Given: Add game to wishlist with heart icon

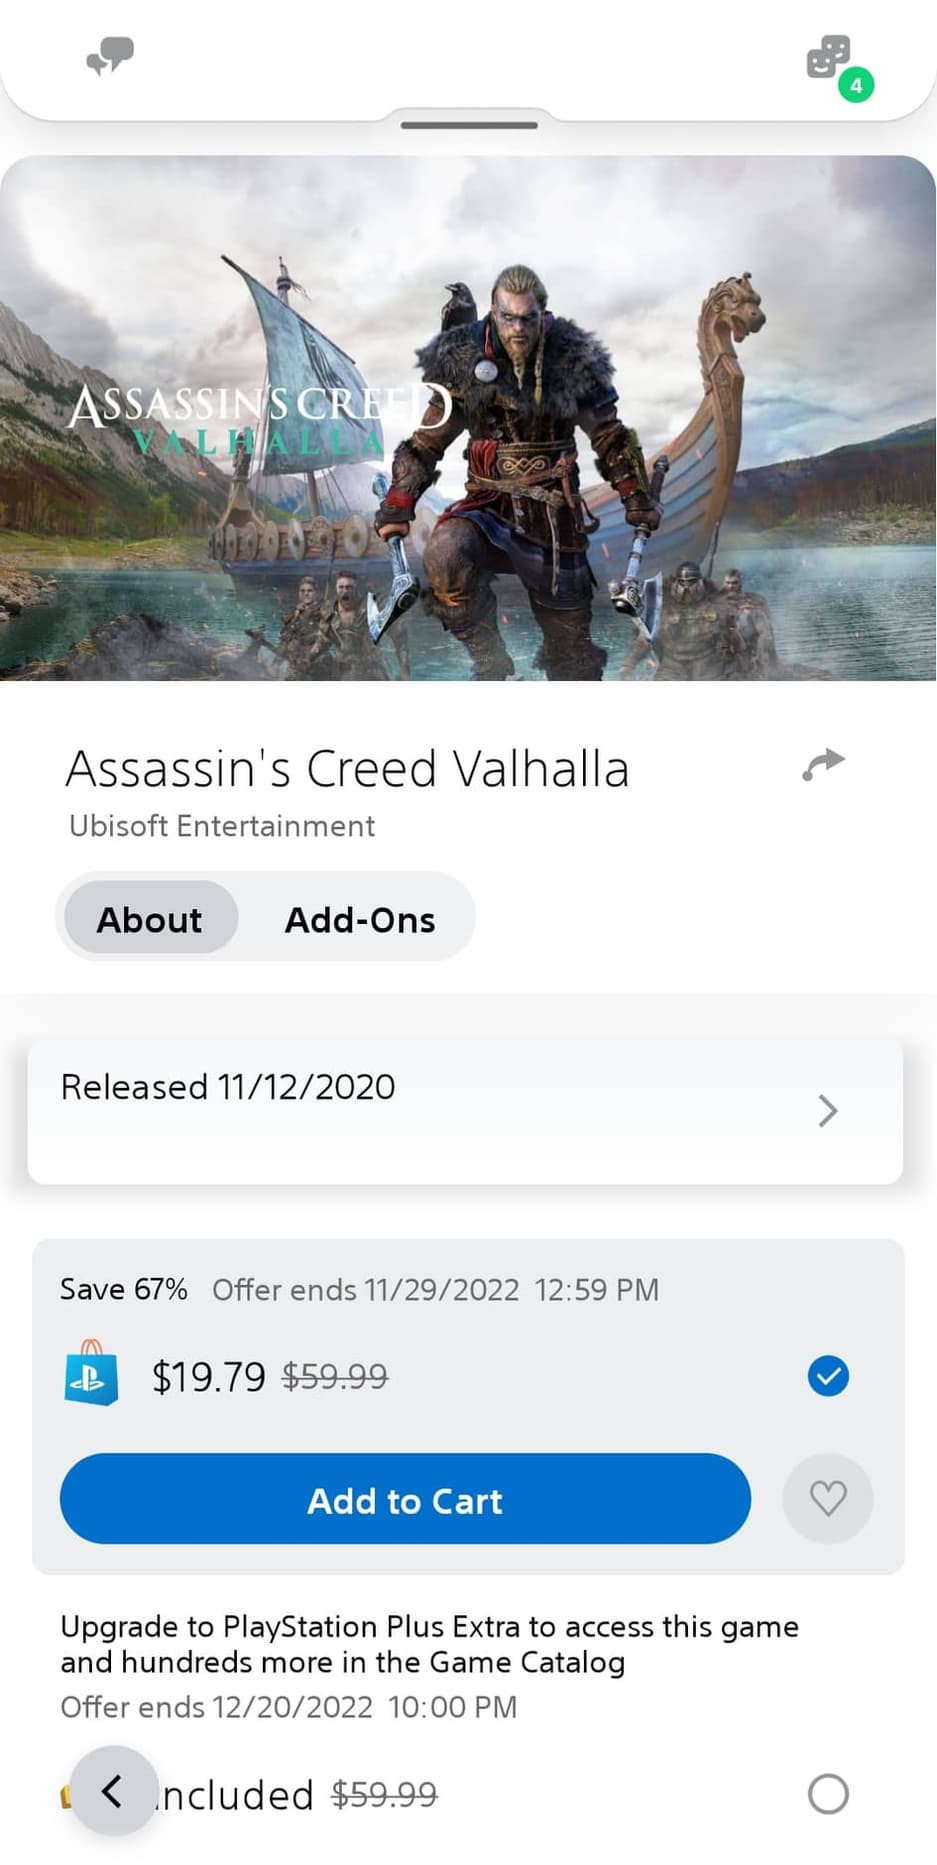Looking at the screenshot, I should point(827,1498).
